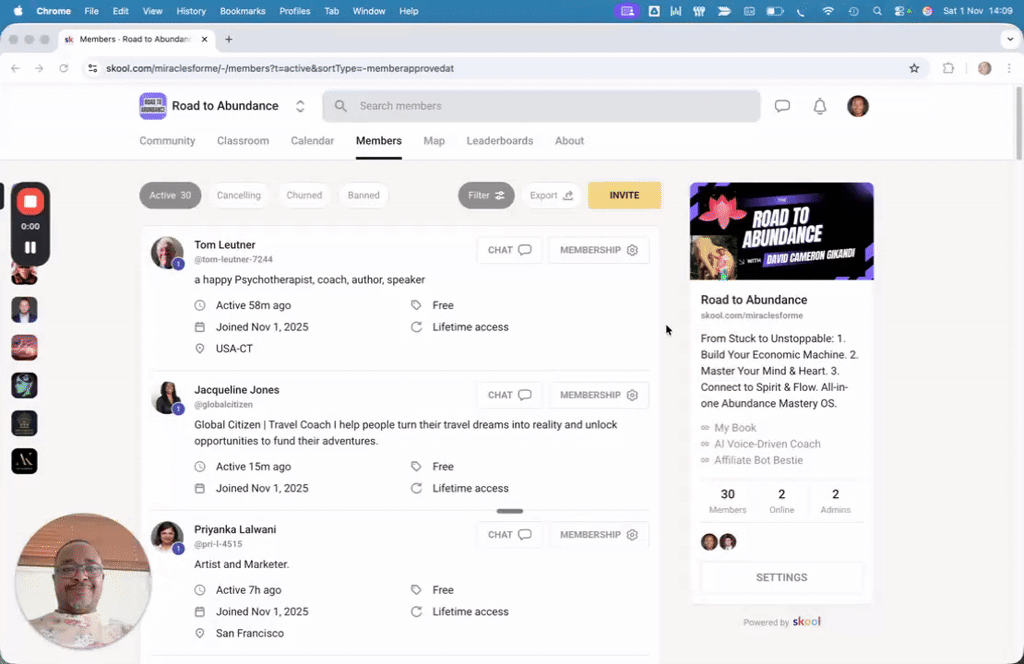
Task: Bookmark this page with the star icon
Action: pyautogui.click(x=914, y=68)
